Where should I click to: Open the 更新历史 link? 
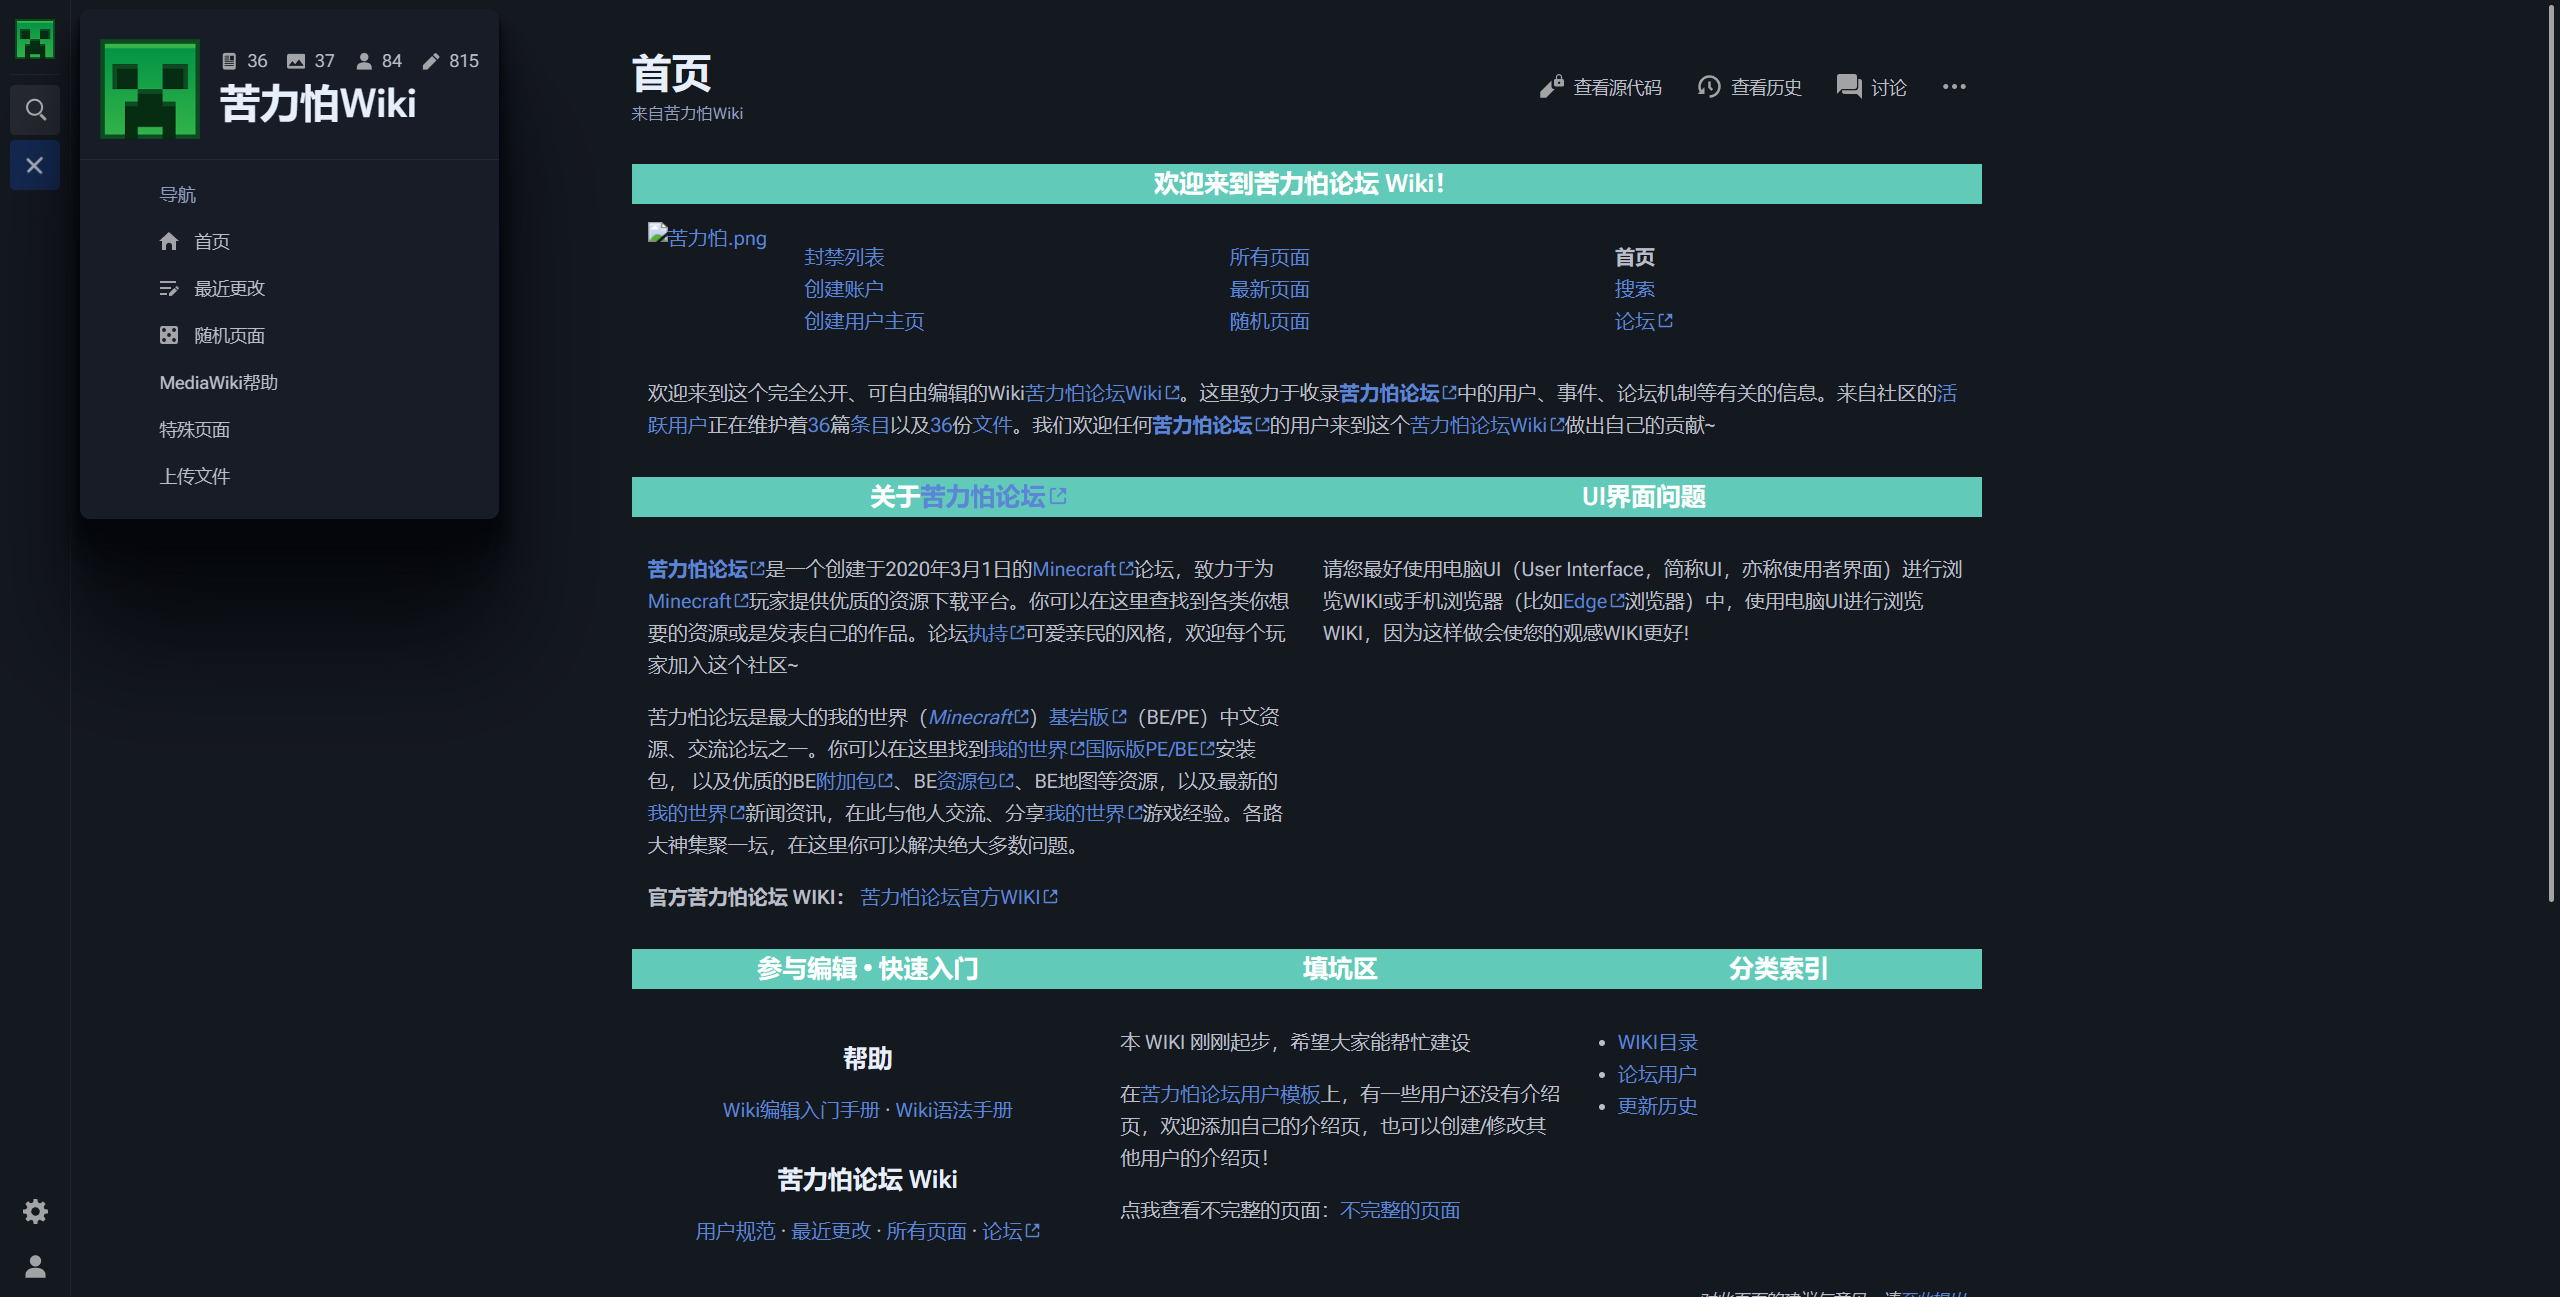click(1657, 1106)
